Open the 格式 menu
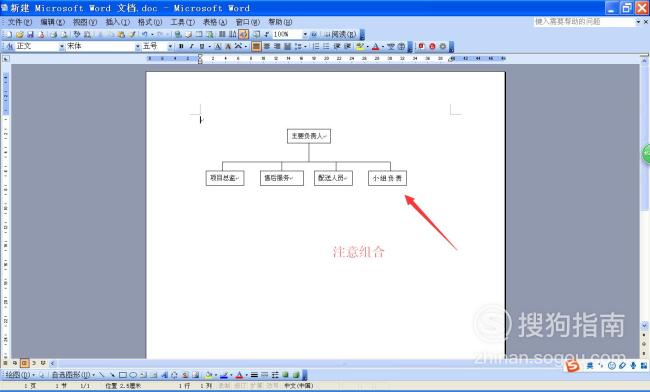650x392 pixels. (x=150, y=22)
